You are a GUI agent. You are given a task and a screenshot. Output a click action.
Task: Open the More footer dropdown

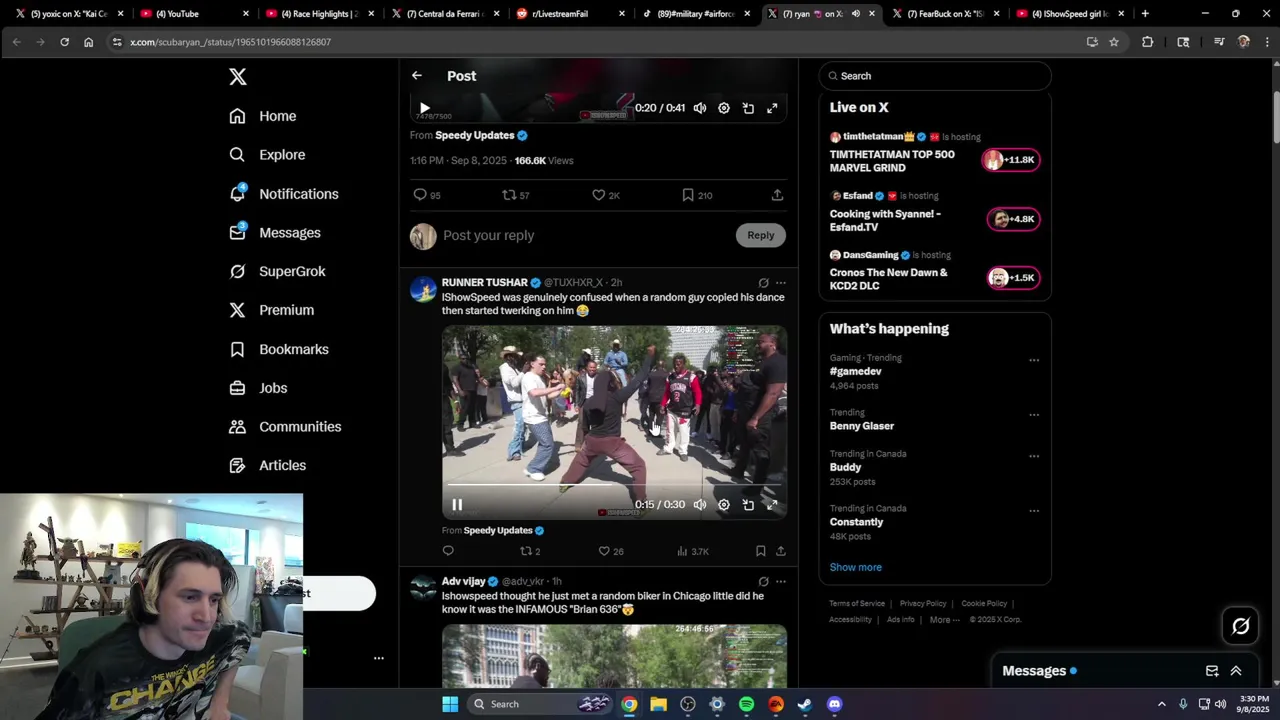944,620
